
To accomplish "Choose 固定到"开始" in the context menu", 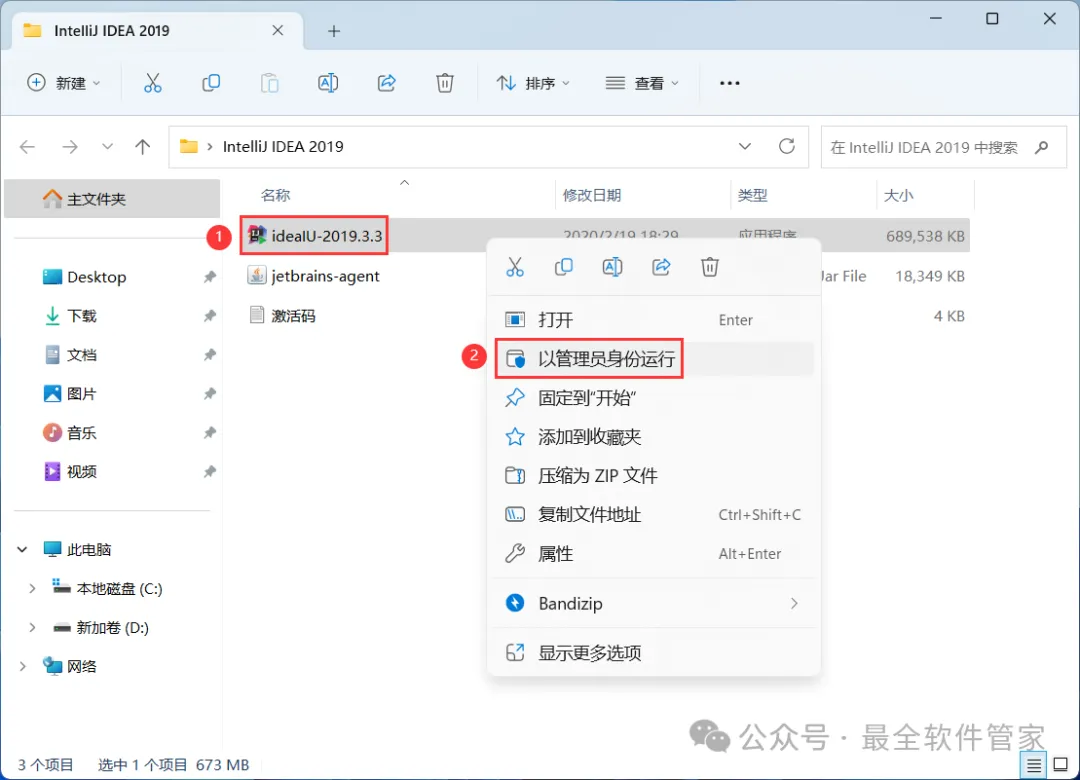I will click(654, 398).
